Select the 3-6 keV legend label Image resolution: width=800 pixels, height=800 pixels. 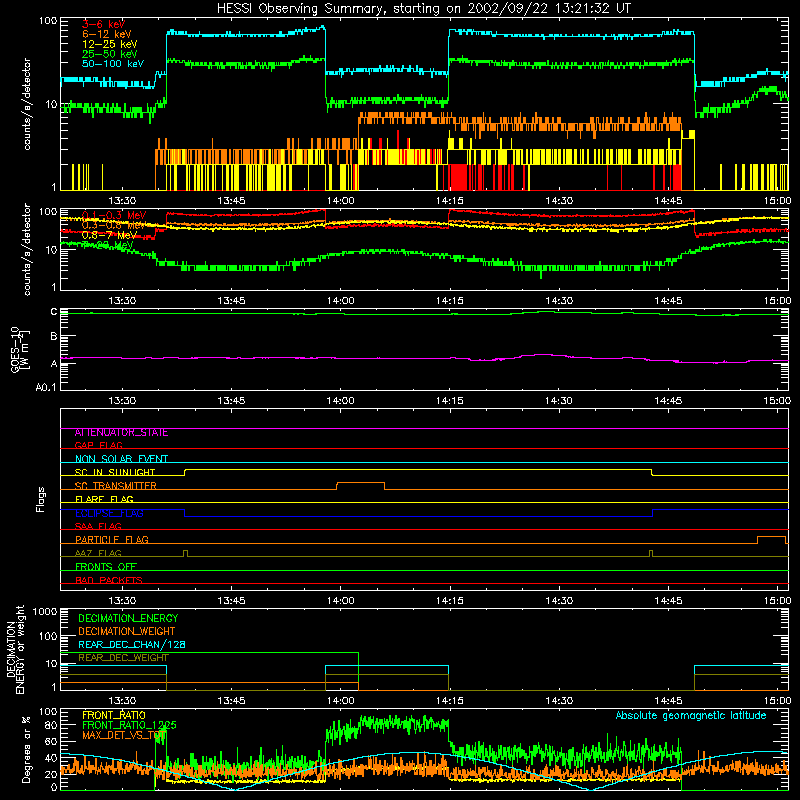103,24
